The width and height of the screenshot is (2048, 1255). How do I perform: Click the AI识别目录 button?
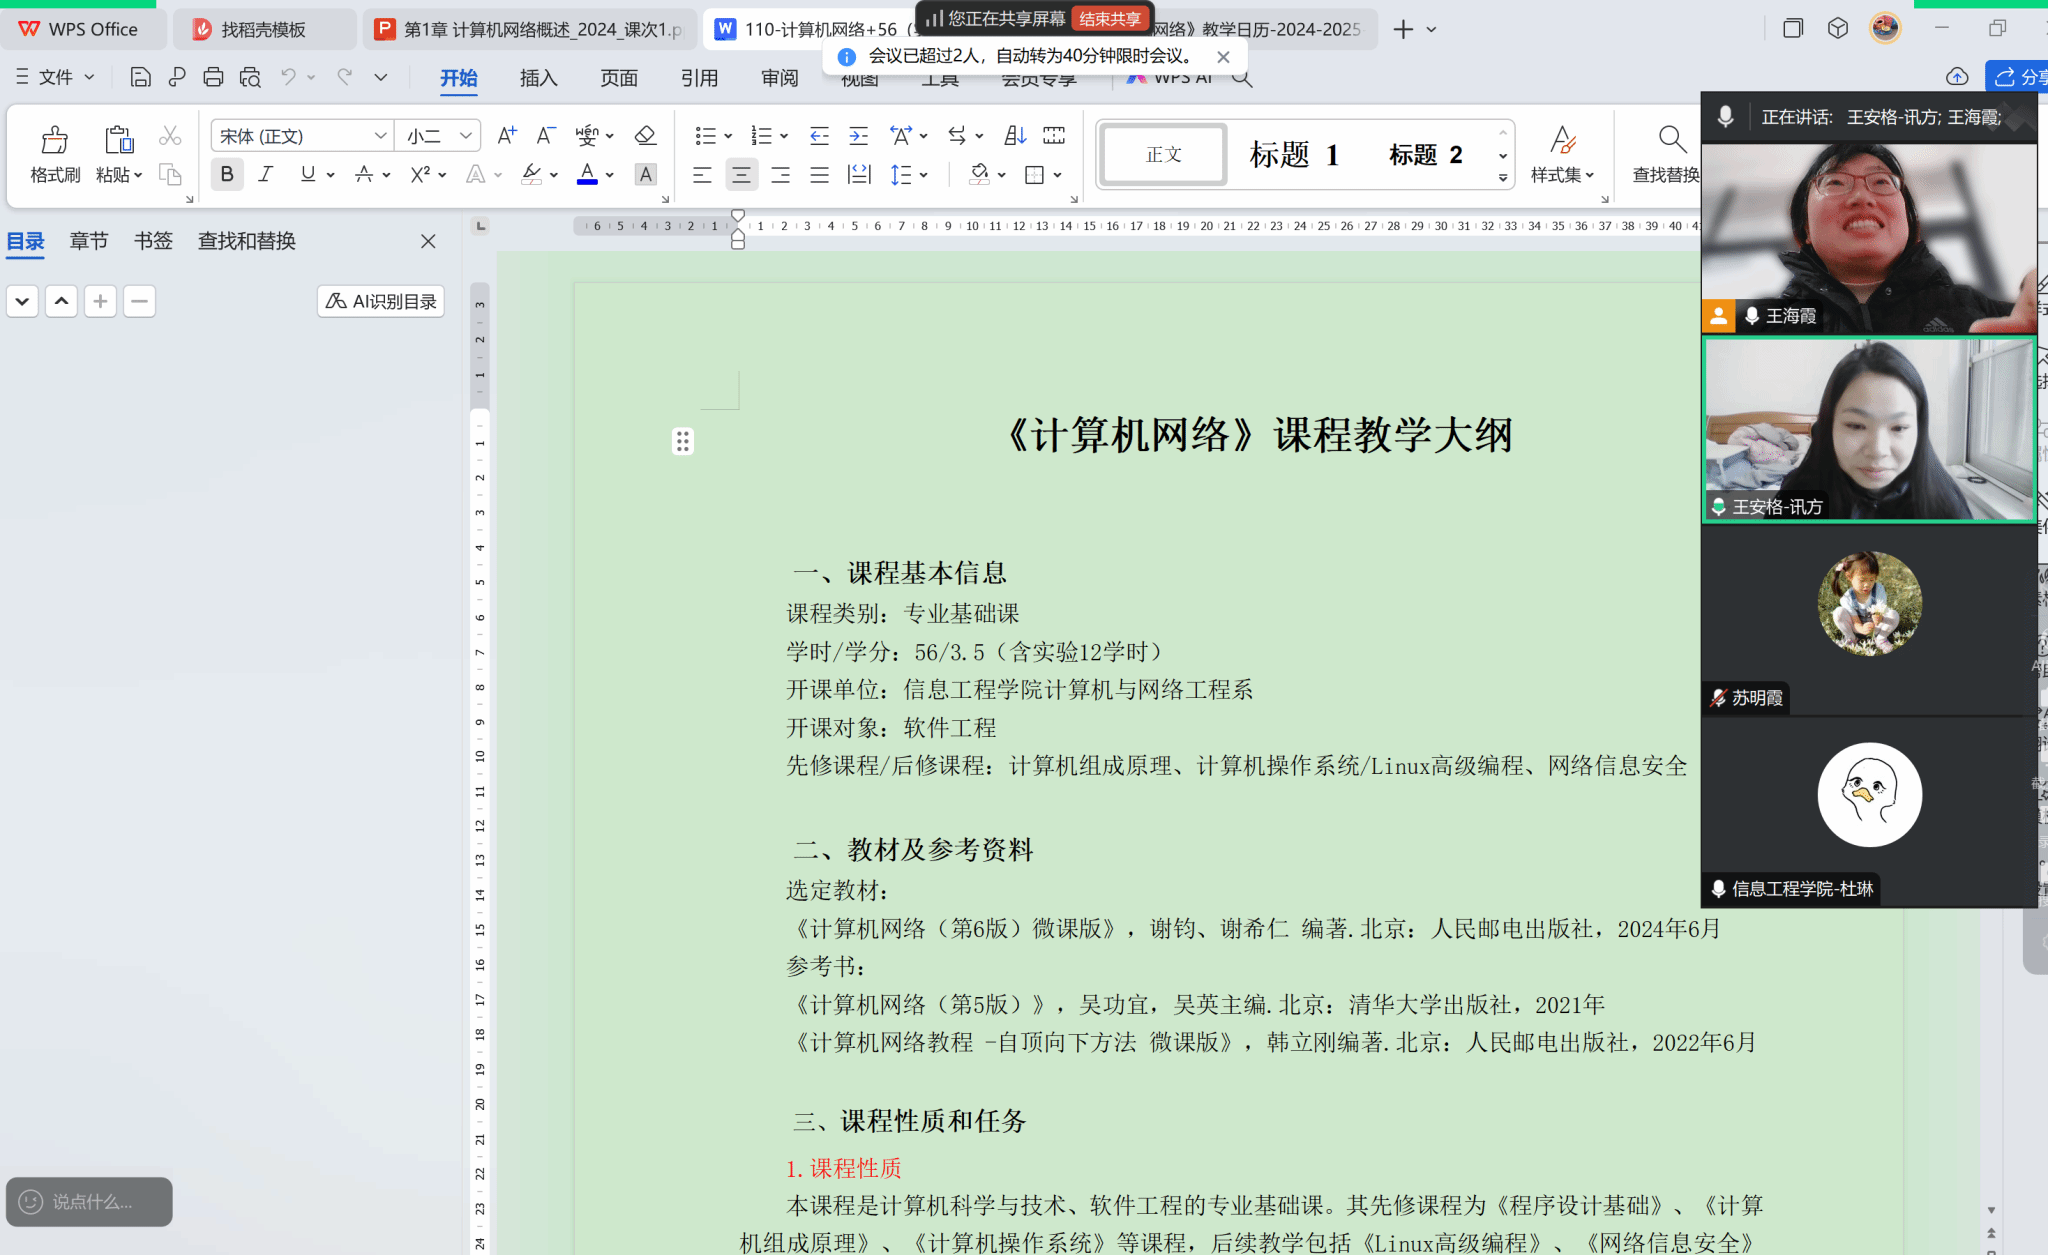(381, 301)
